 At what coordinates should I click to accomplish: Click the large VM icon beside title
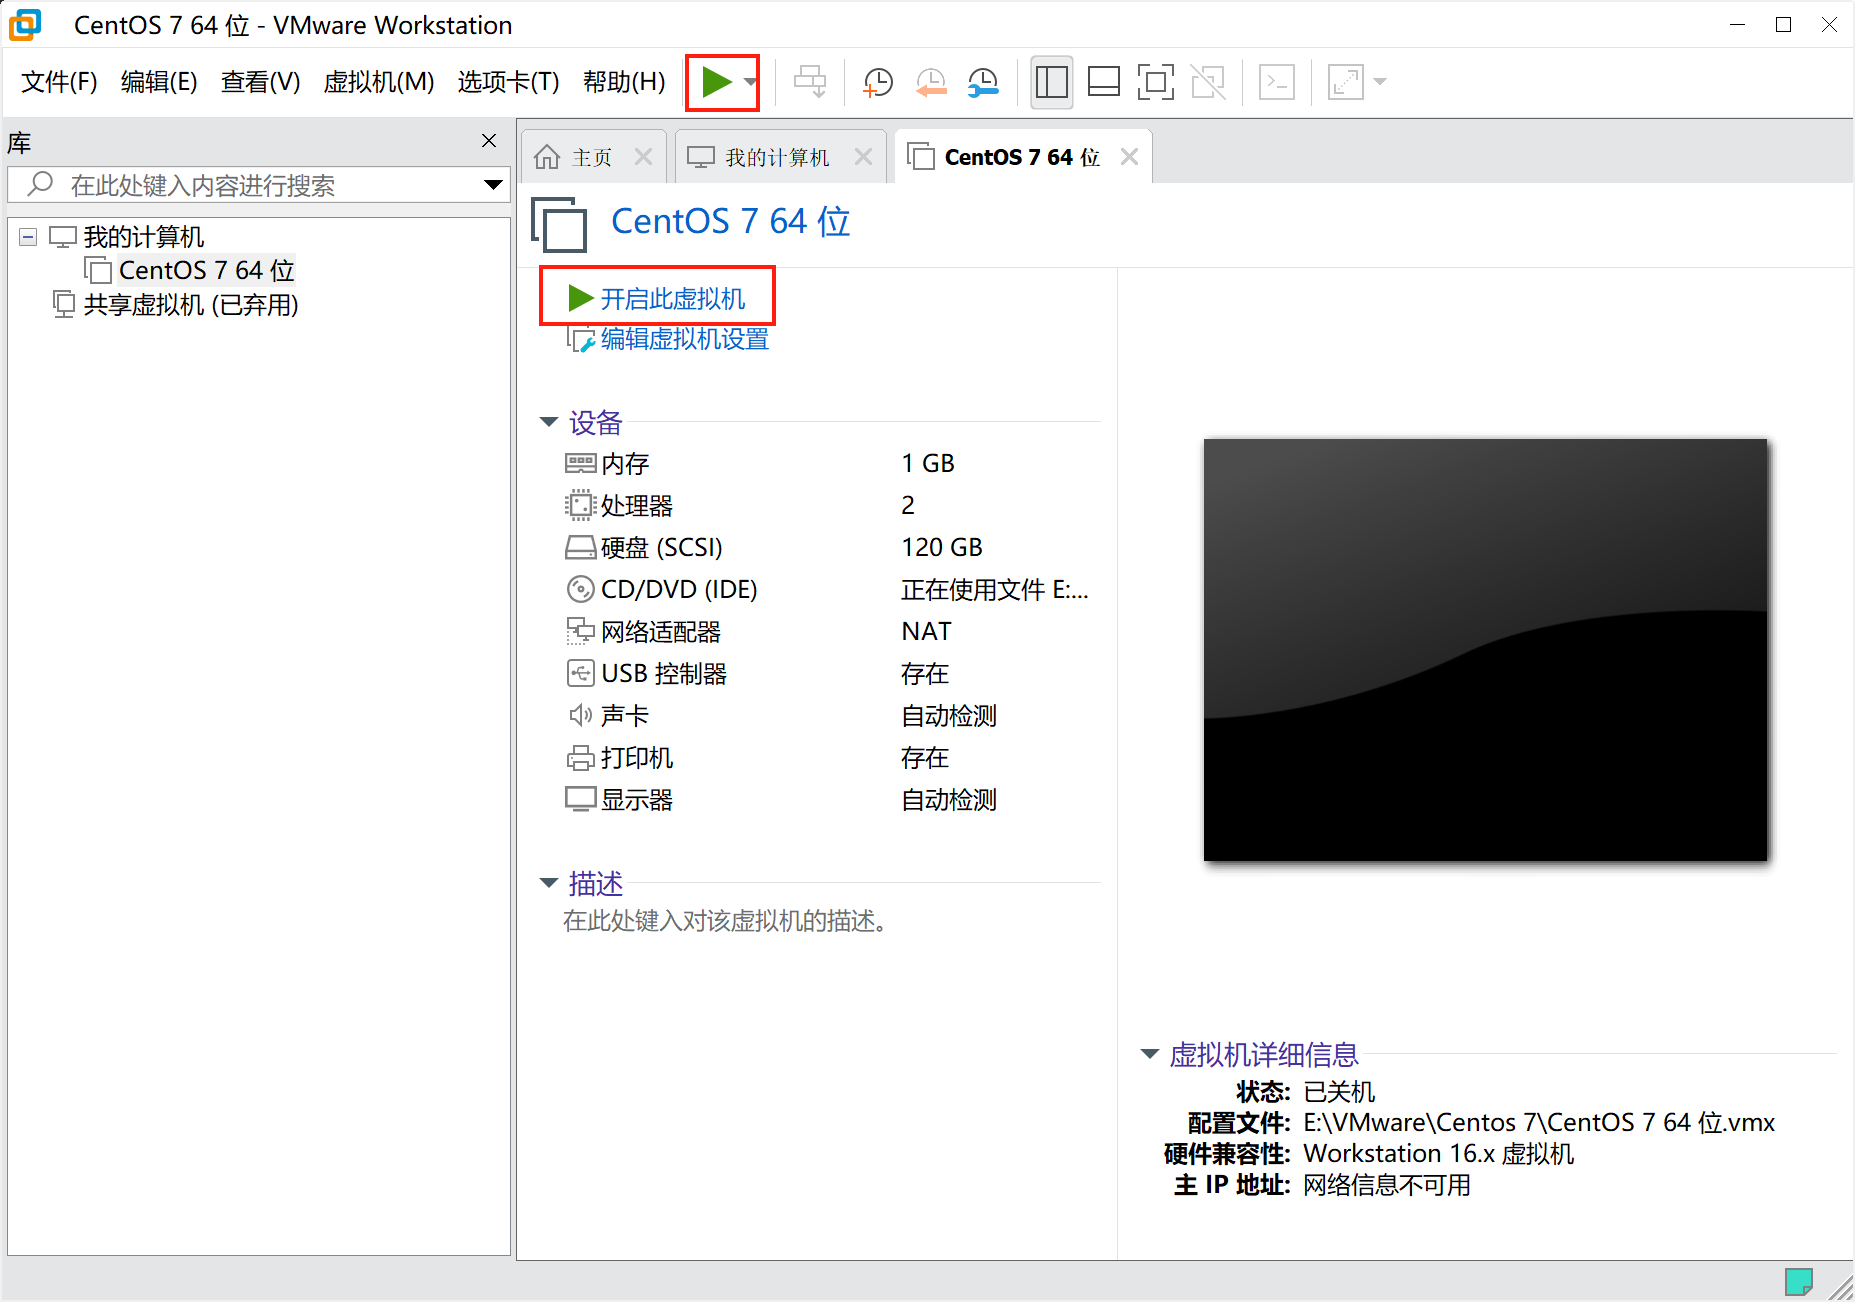[x=559, y=223]
